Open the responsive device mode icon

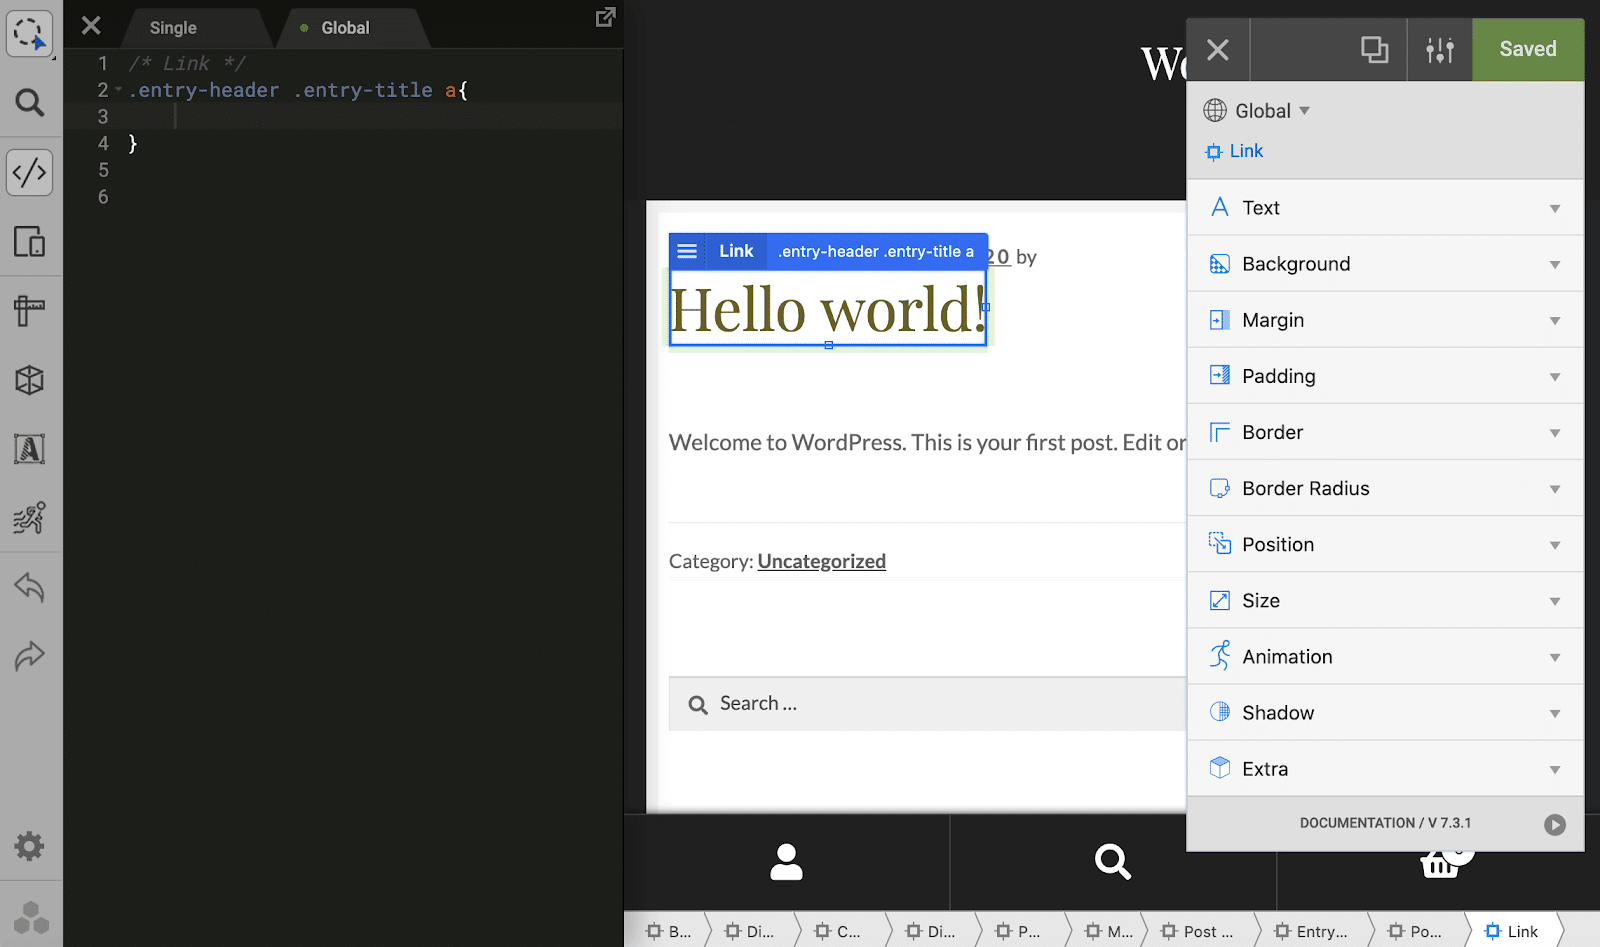30,242
